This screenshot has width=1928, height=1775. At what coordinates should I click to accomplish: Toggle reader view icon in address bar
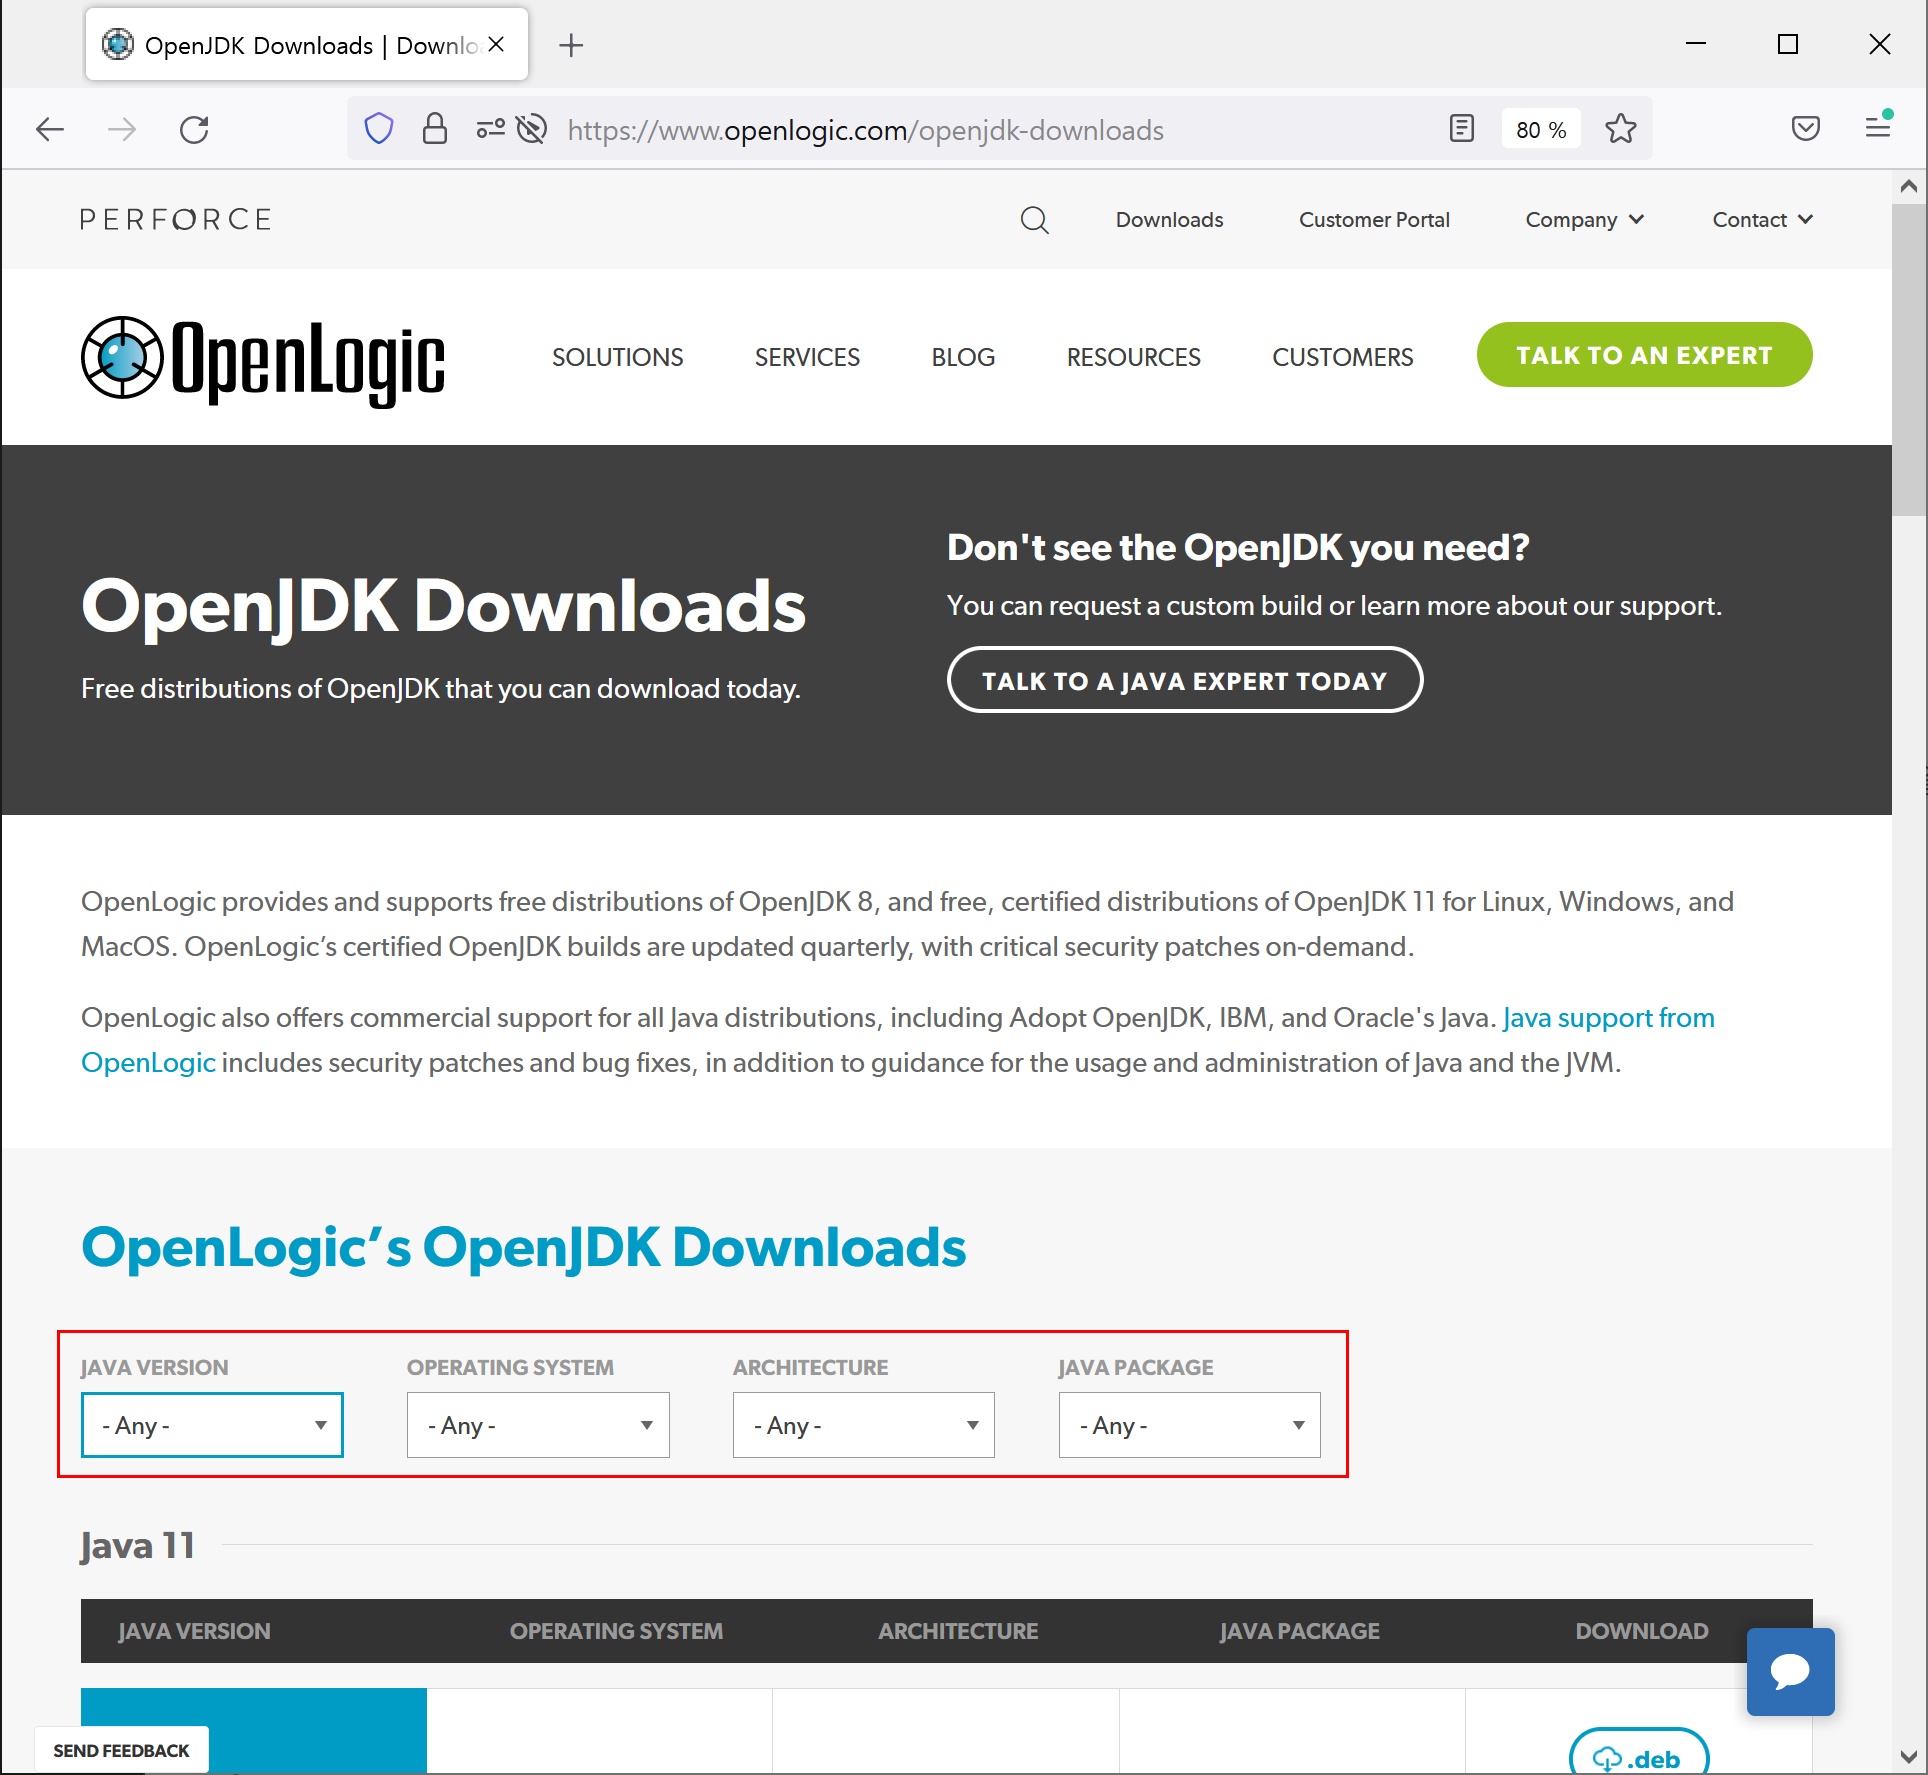point(1461,129)
